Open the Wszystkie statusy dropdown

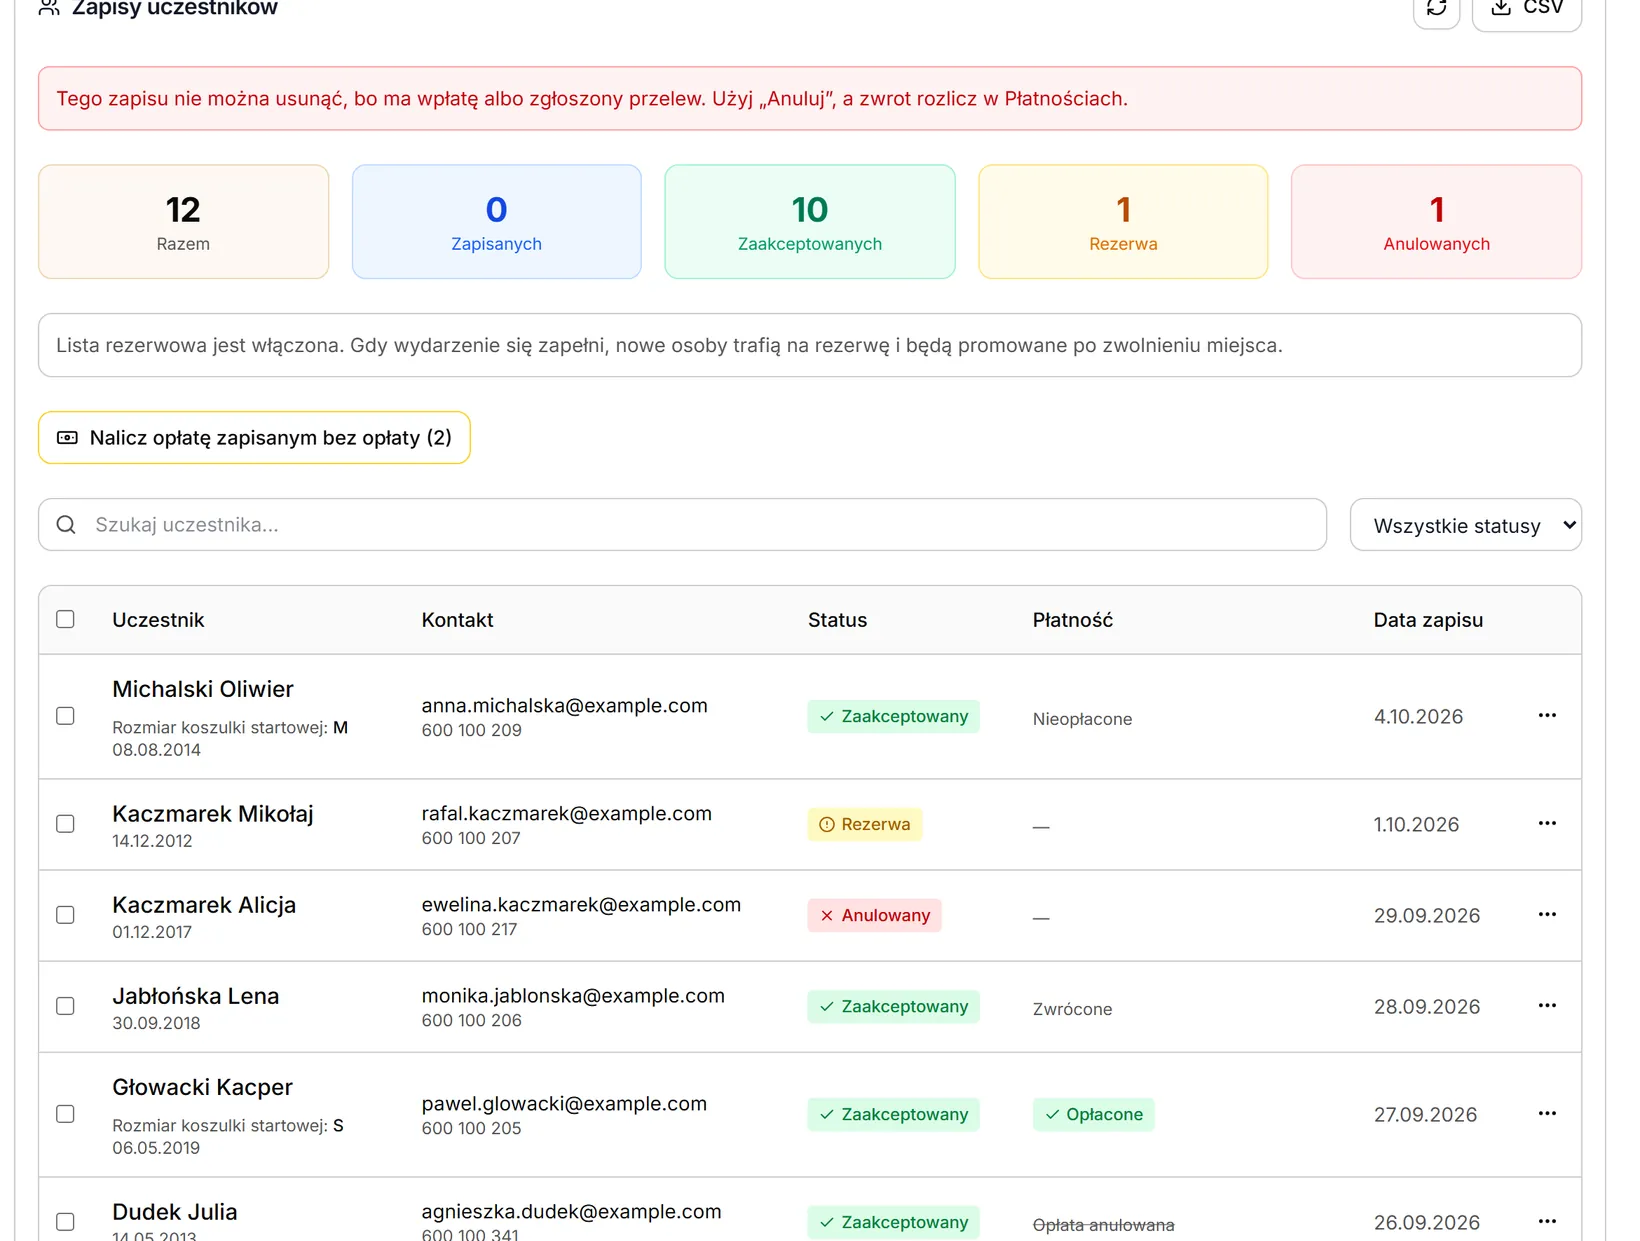click(1465, 525)
